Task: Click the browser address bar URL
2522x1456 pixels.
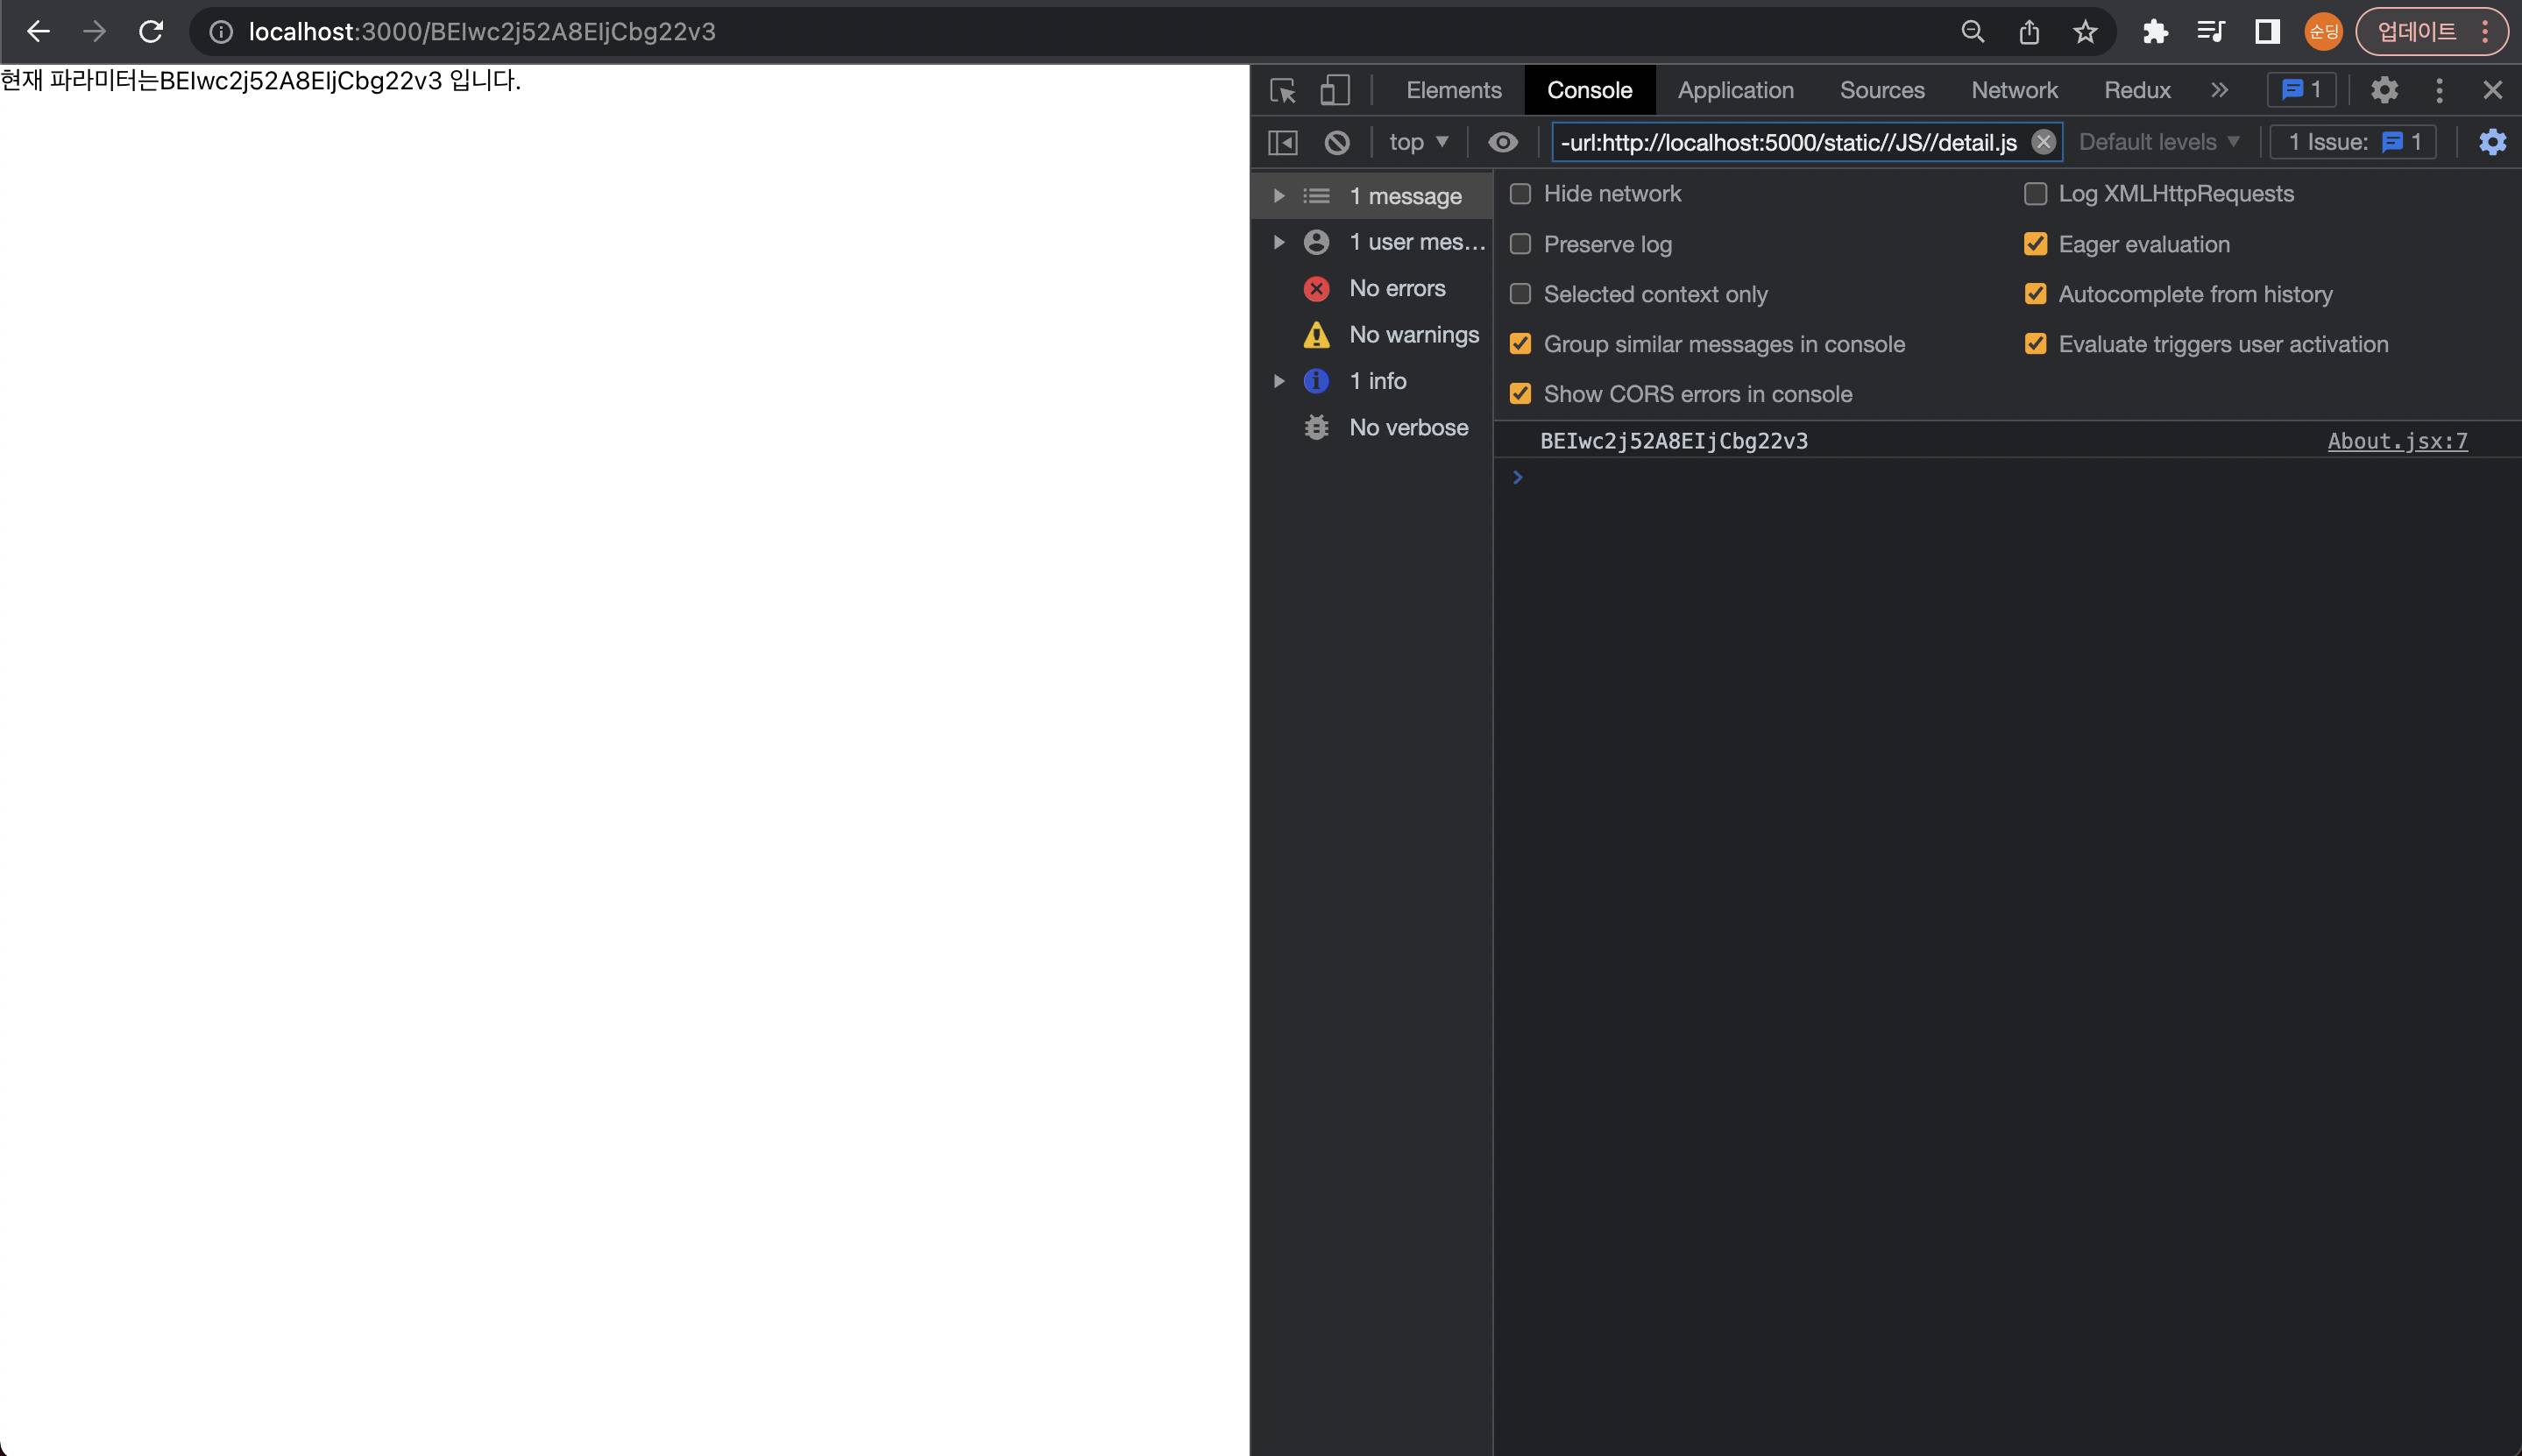Action: [482, 32]
